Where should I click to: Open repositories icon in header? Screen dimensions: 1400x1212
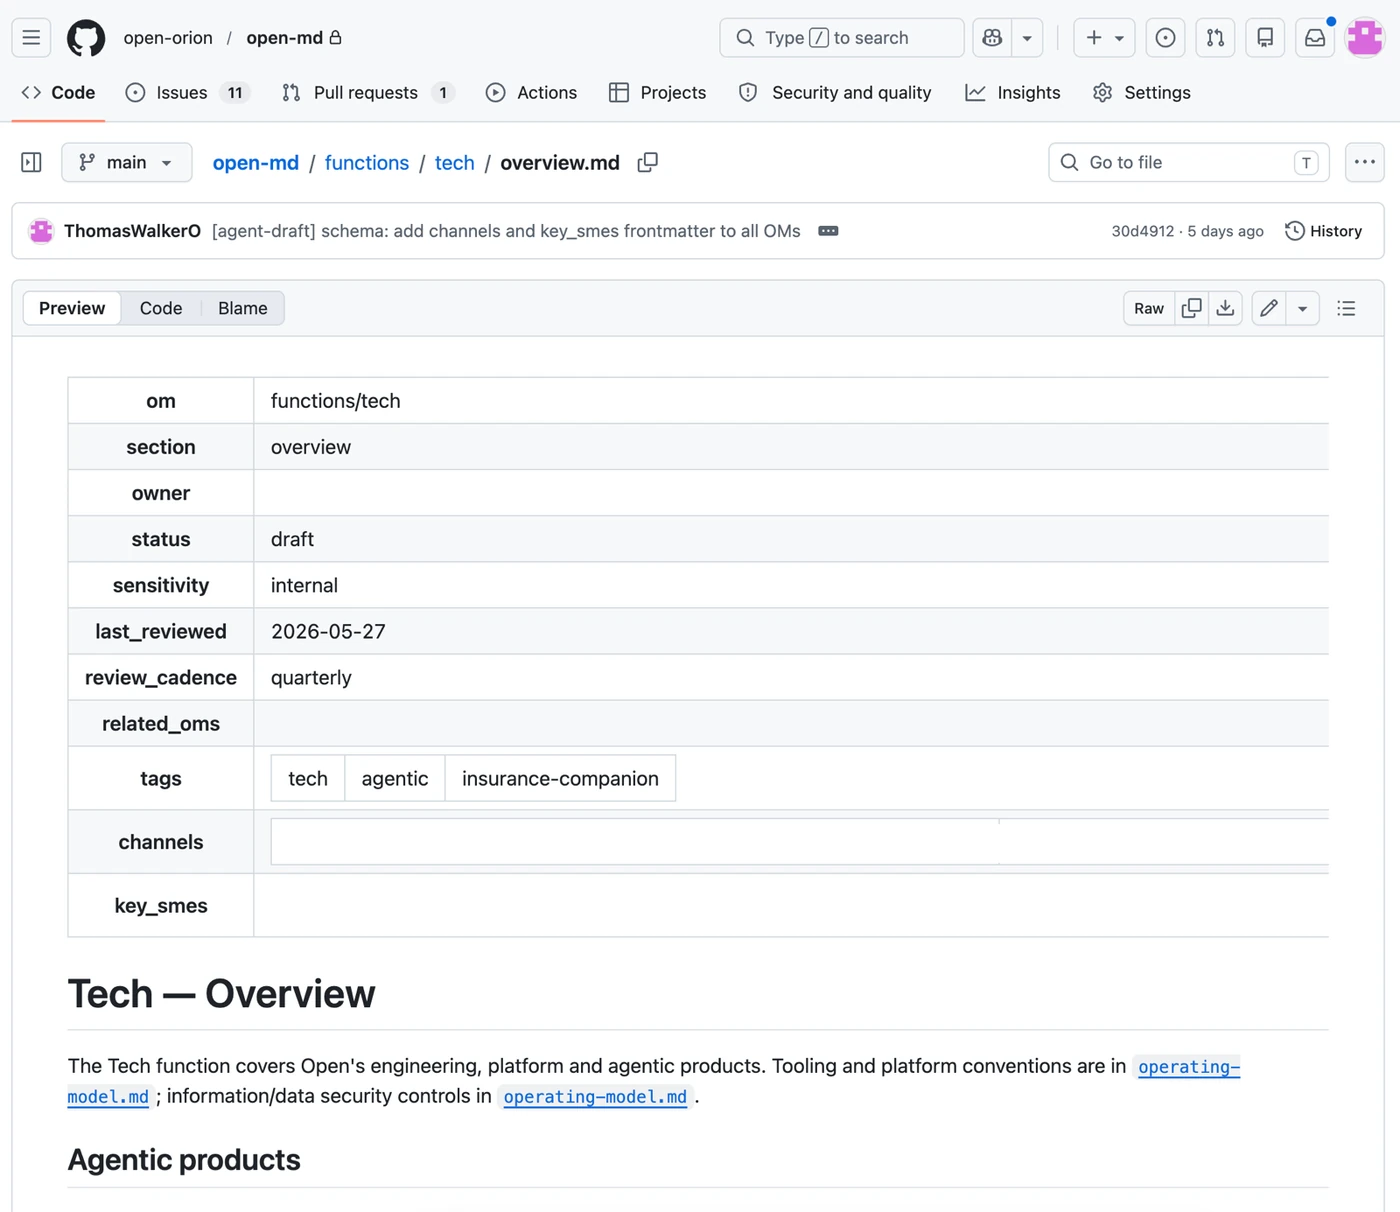[1265, 38]
